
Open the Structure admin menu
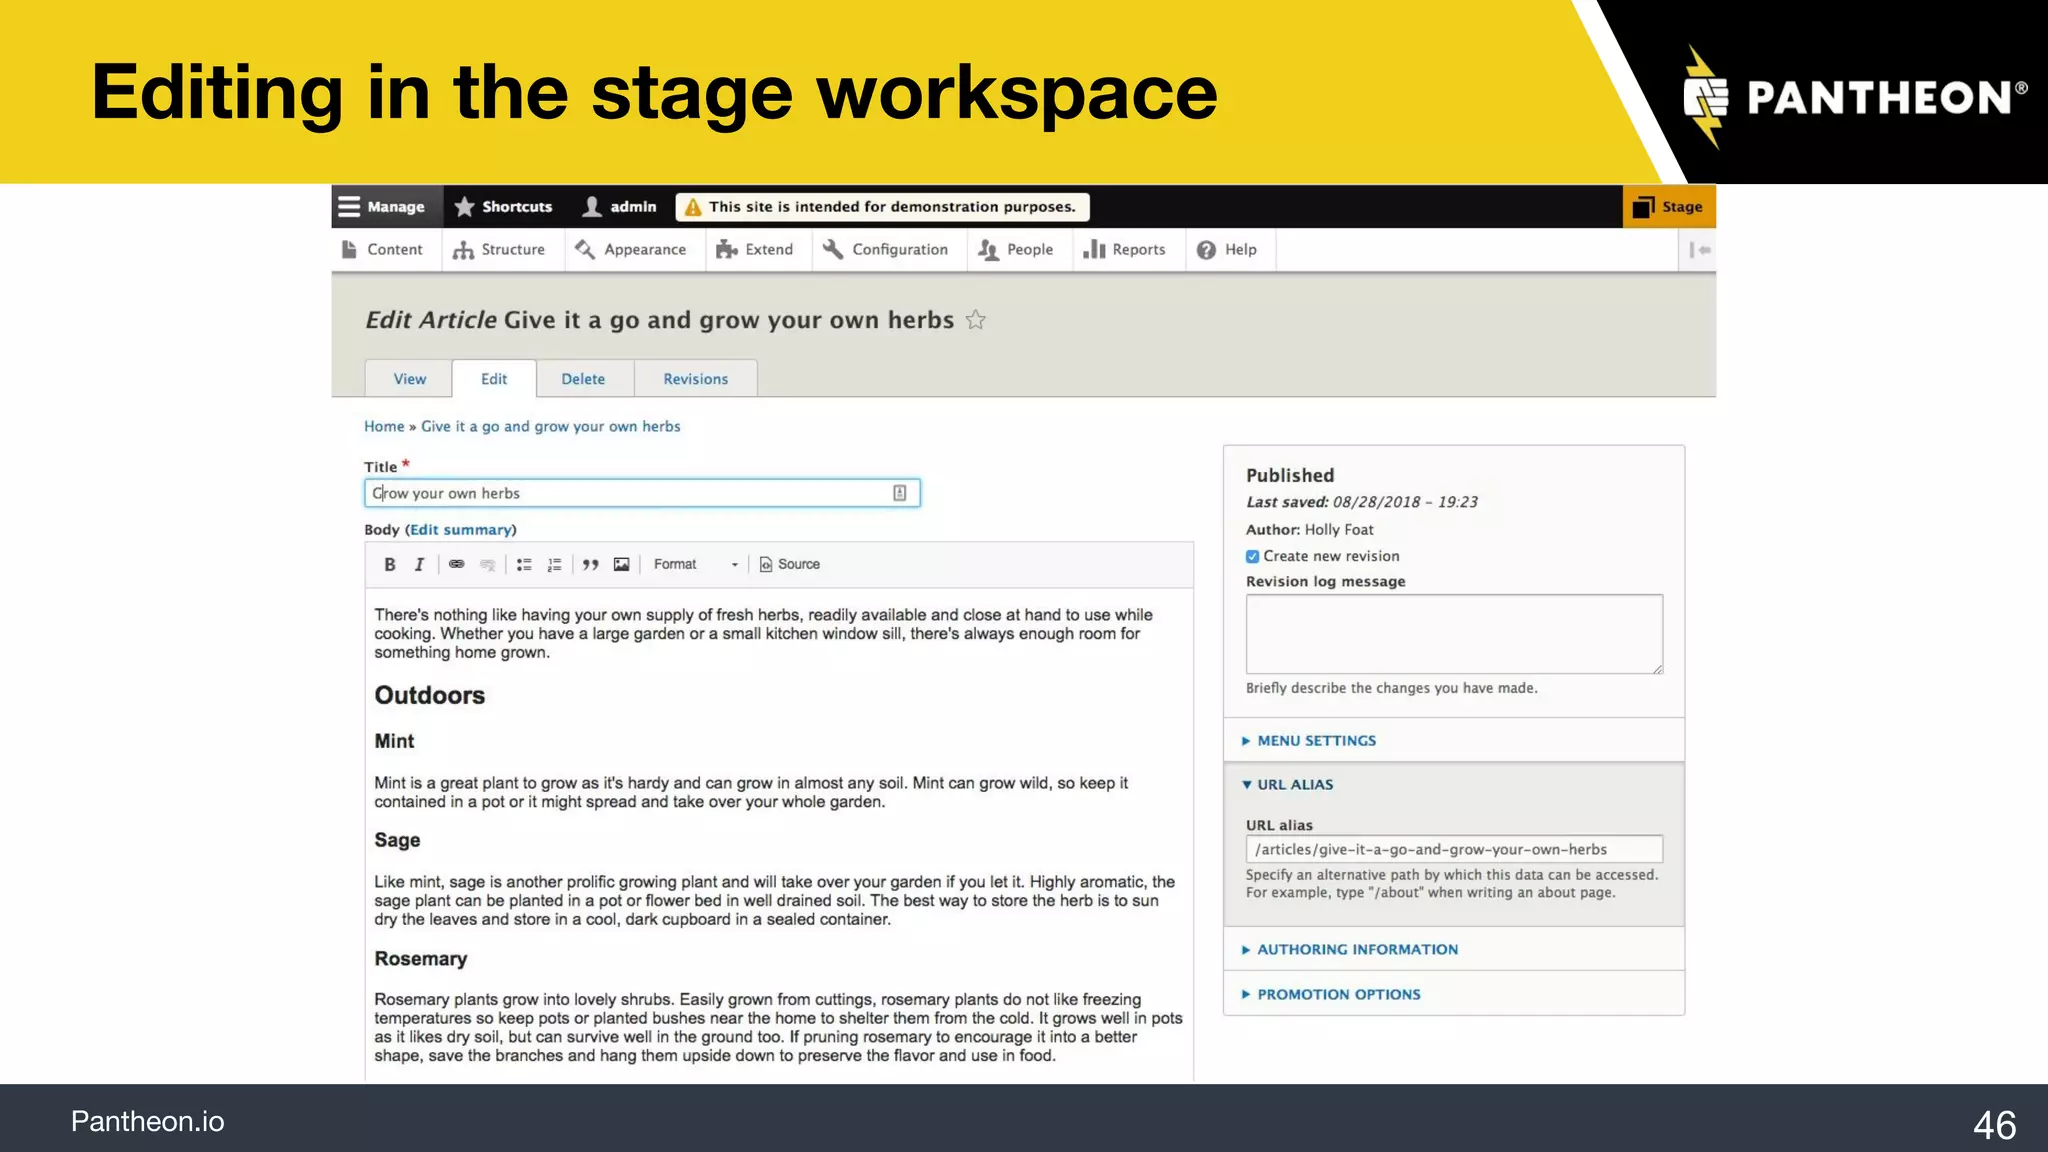pos(499,249)
